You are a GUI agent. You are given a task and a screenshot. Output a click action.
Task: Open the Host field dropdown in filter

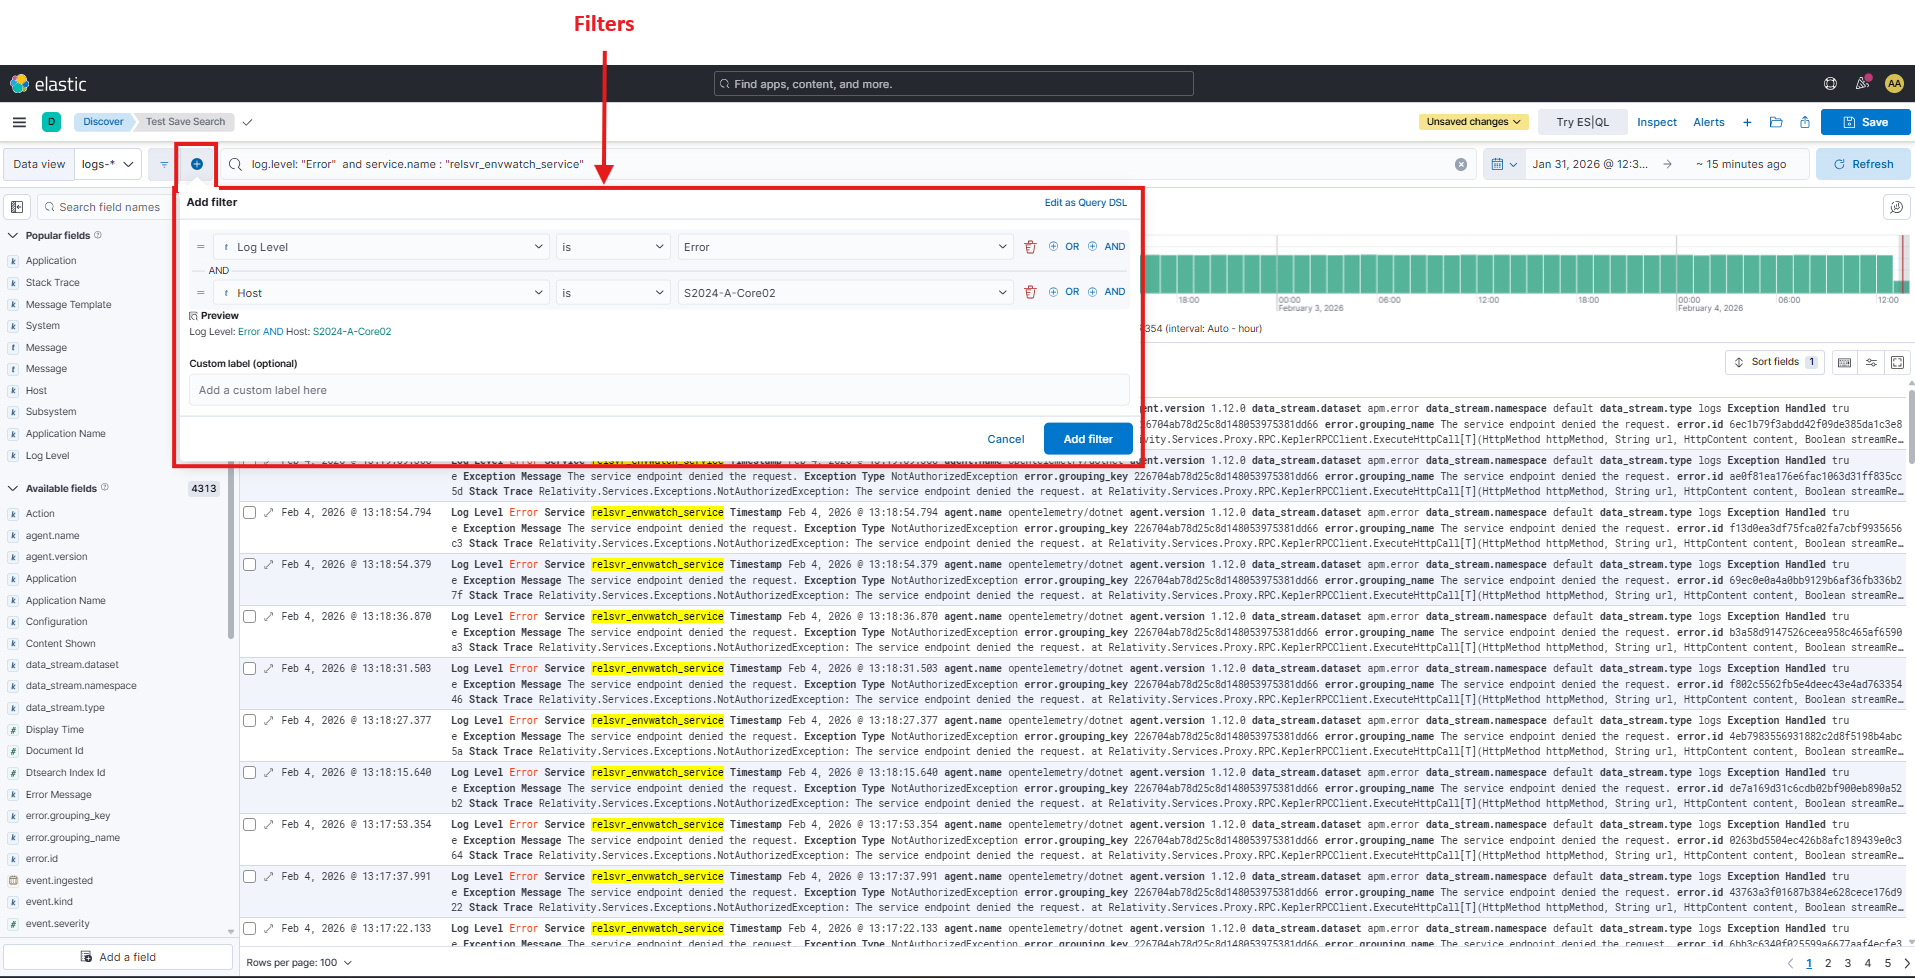click(380, 293)
